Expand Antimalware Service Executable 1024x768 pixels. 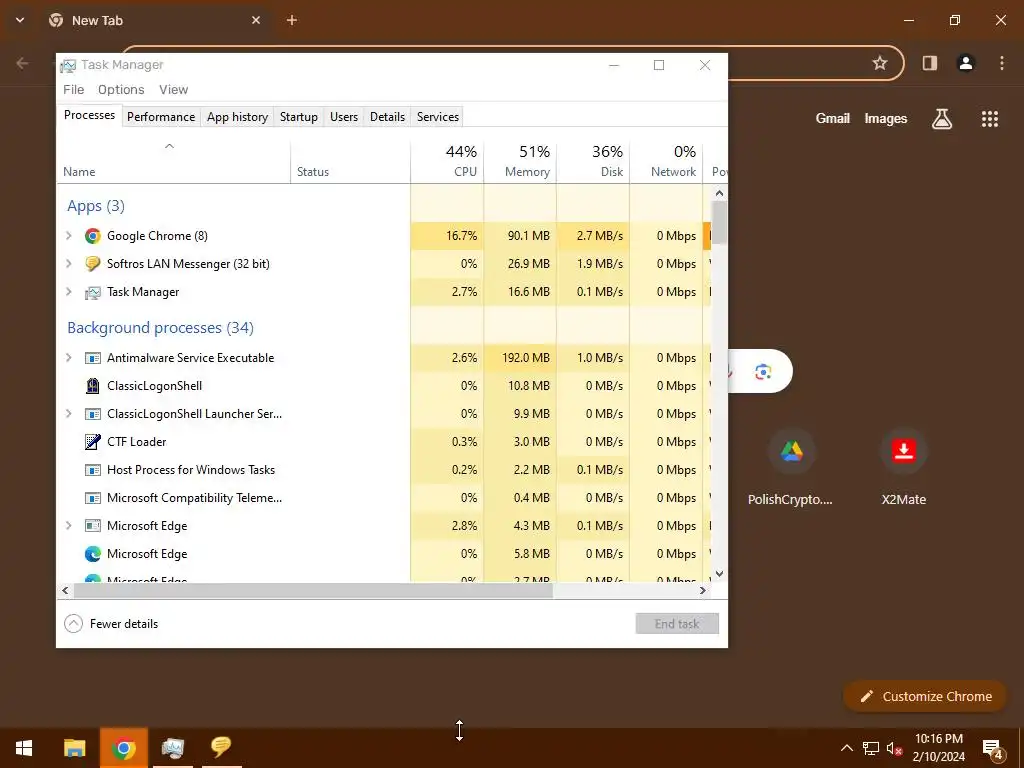click(69, 358)
